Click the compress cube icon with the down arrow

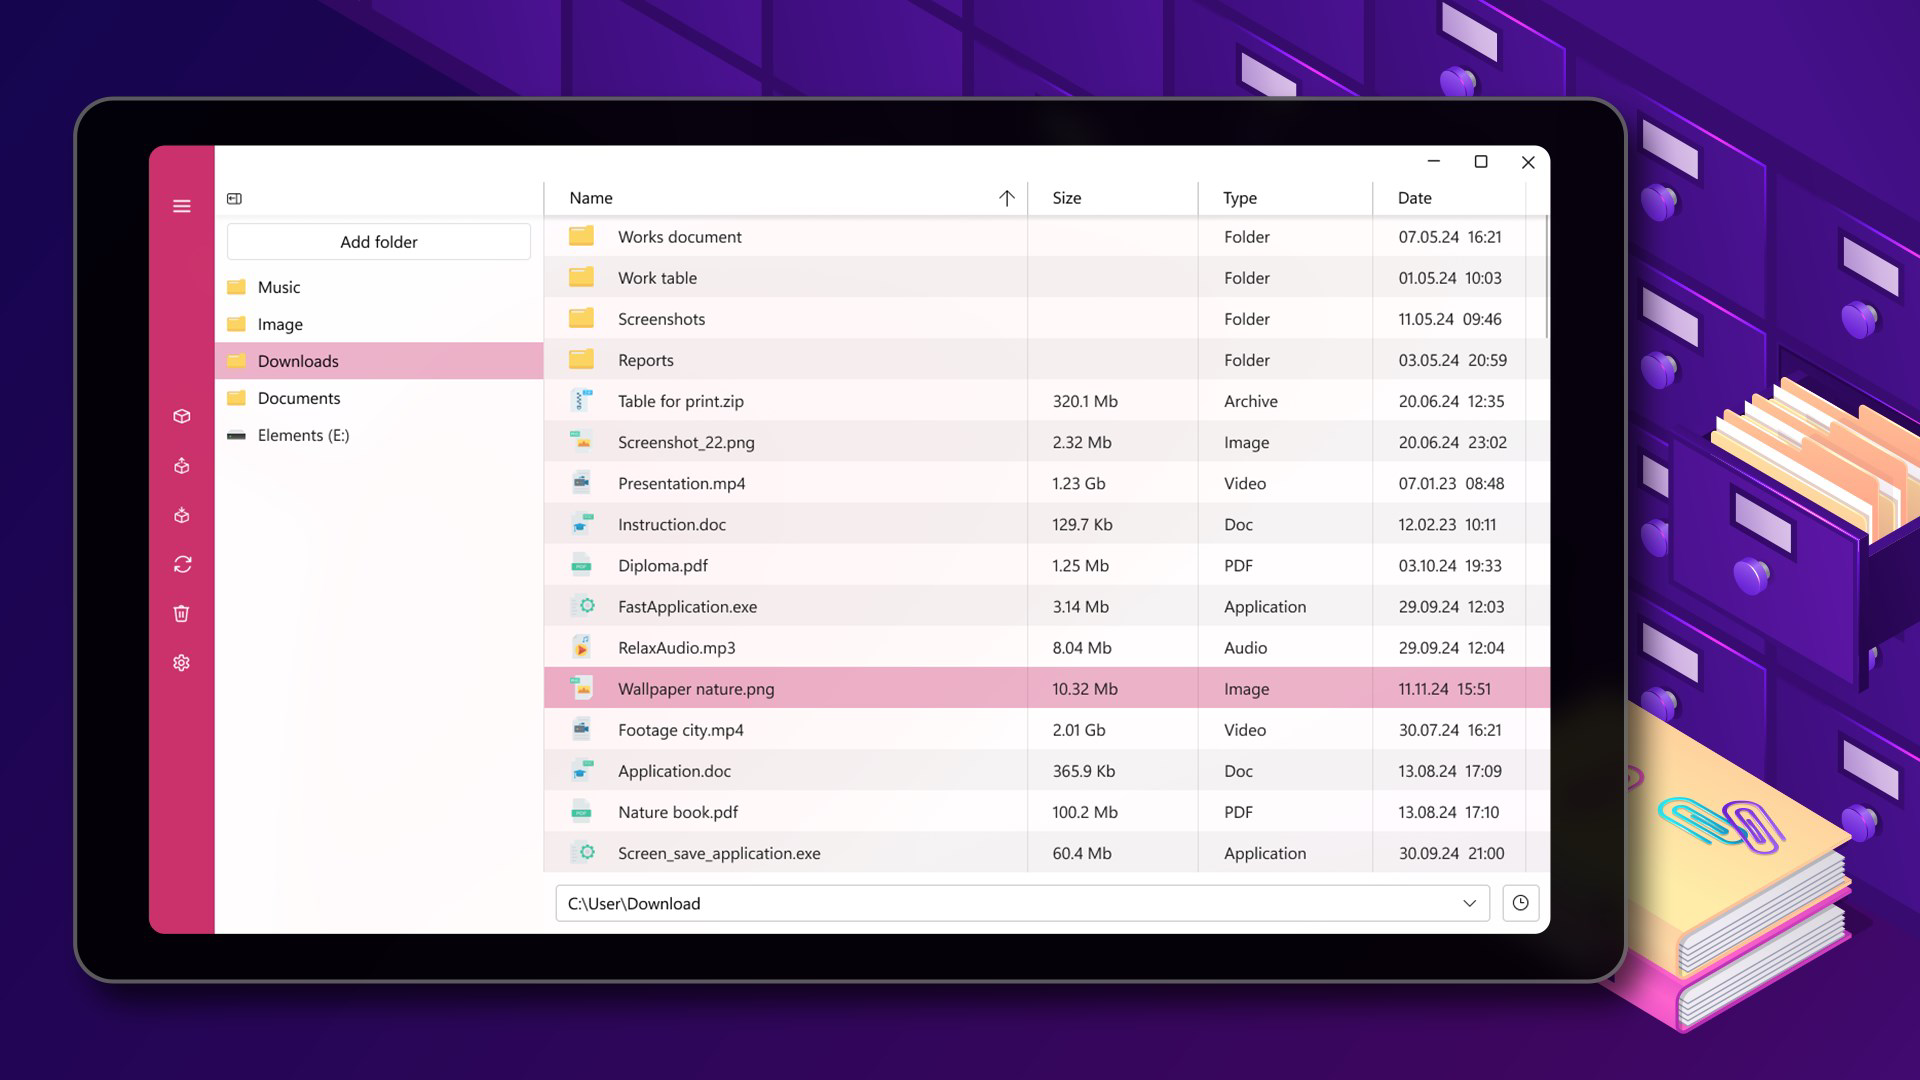[x=181, y=515]
